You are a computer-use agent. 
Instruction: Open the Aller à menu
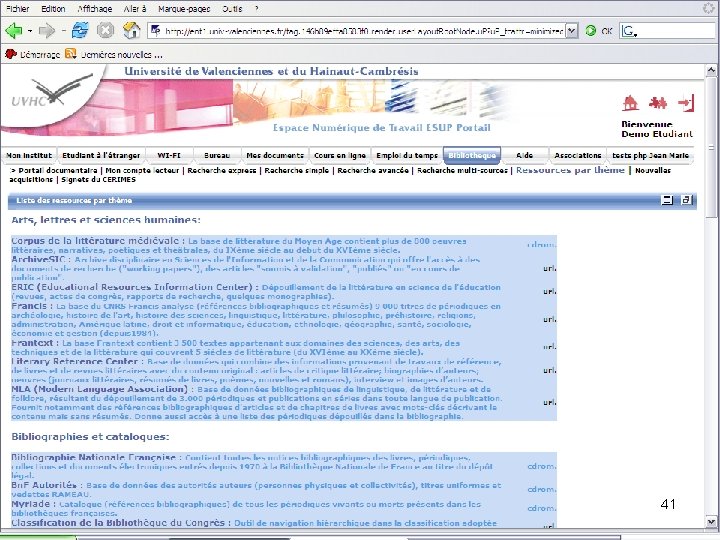click(x=135, y=8)
